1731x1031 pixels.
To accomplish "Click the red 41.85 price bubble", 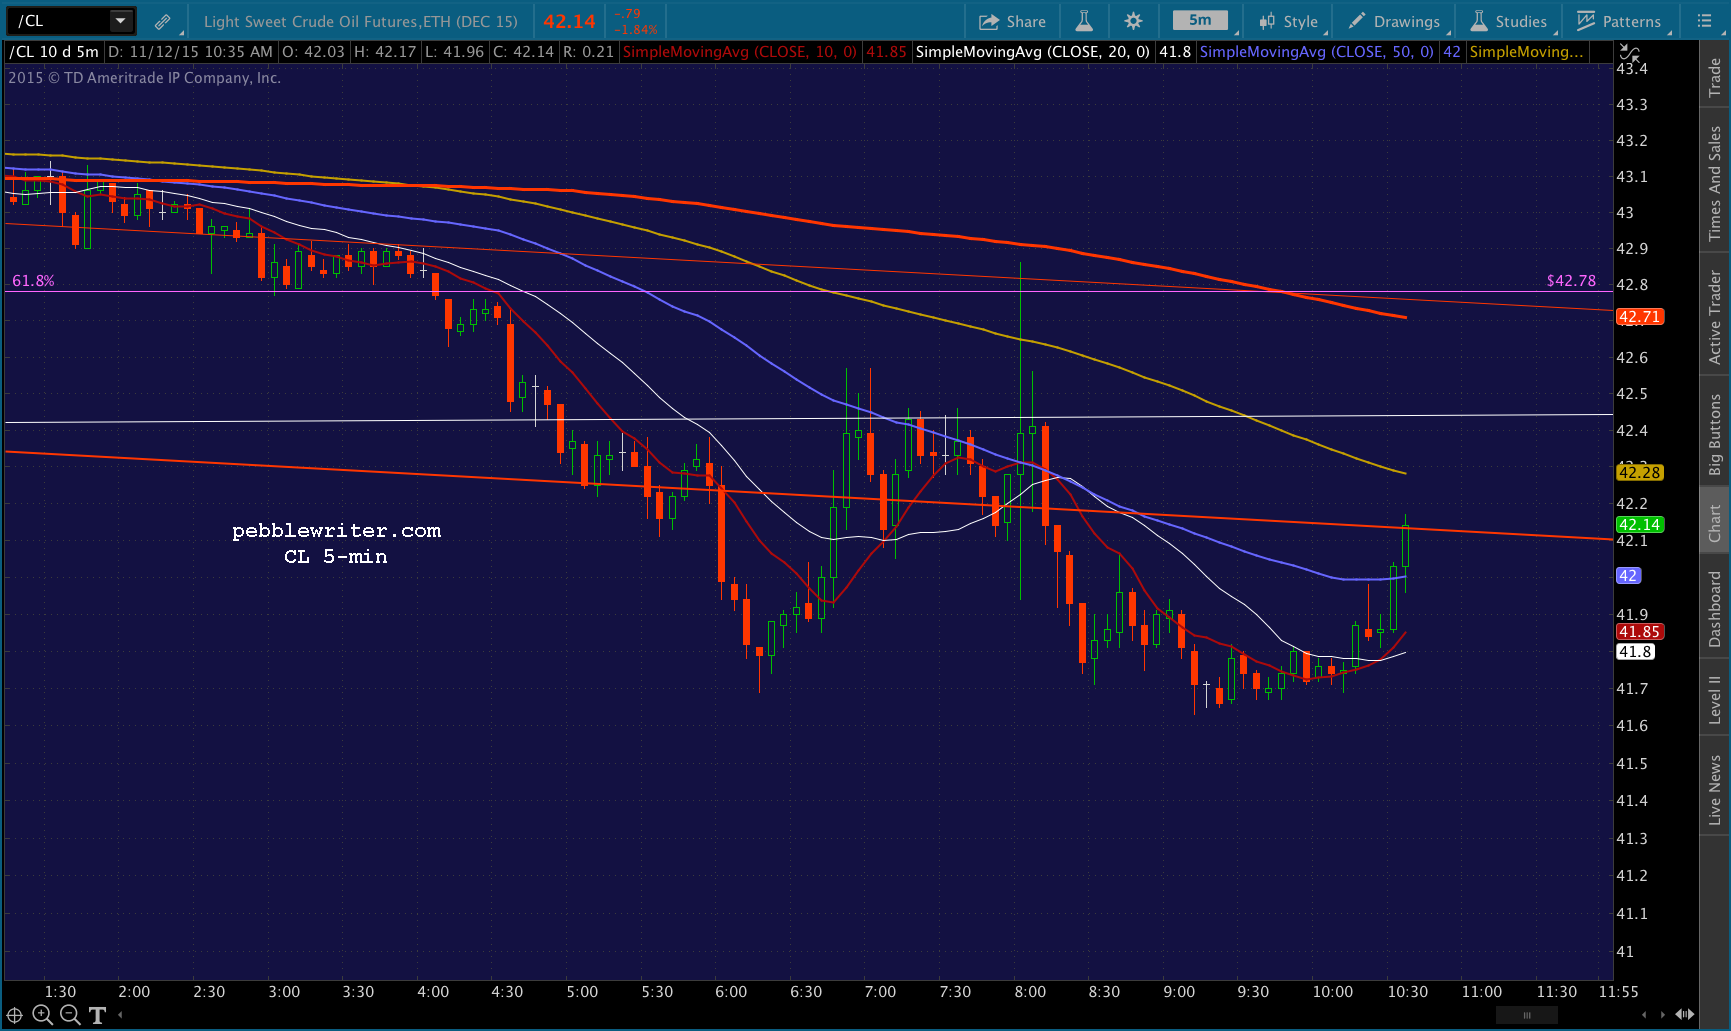I will (x=1640, y=631).
